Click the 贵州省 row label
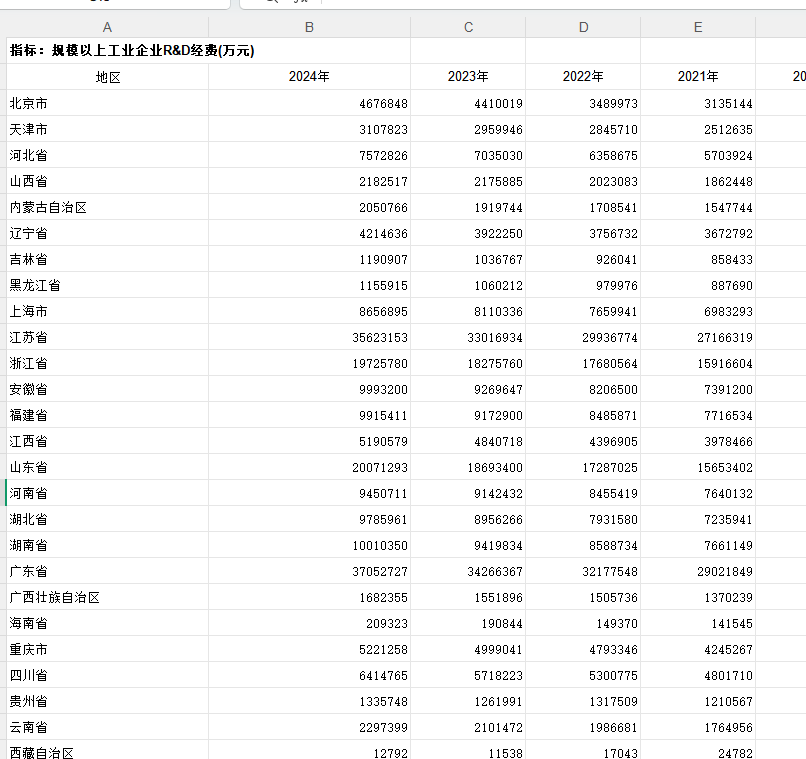The width and height of the screenshot is (806, 759). 28,701
